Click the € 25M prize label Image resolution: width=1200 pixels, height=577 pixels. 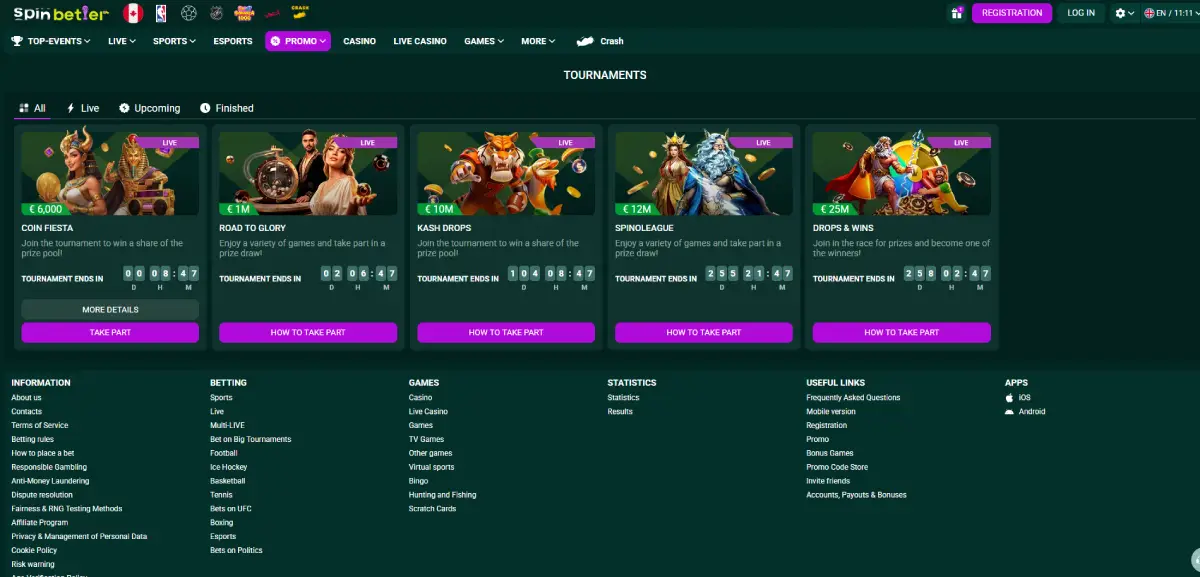click(834, 209)
